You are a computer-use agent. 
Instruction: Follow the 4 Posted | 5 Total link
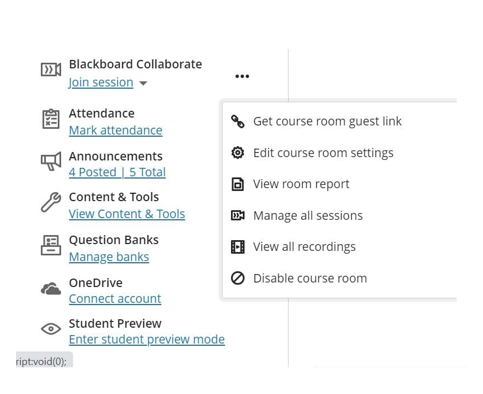117,172
